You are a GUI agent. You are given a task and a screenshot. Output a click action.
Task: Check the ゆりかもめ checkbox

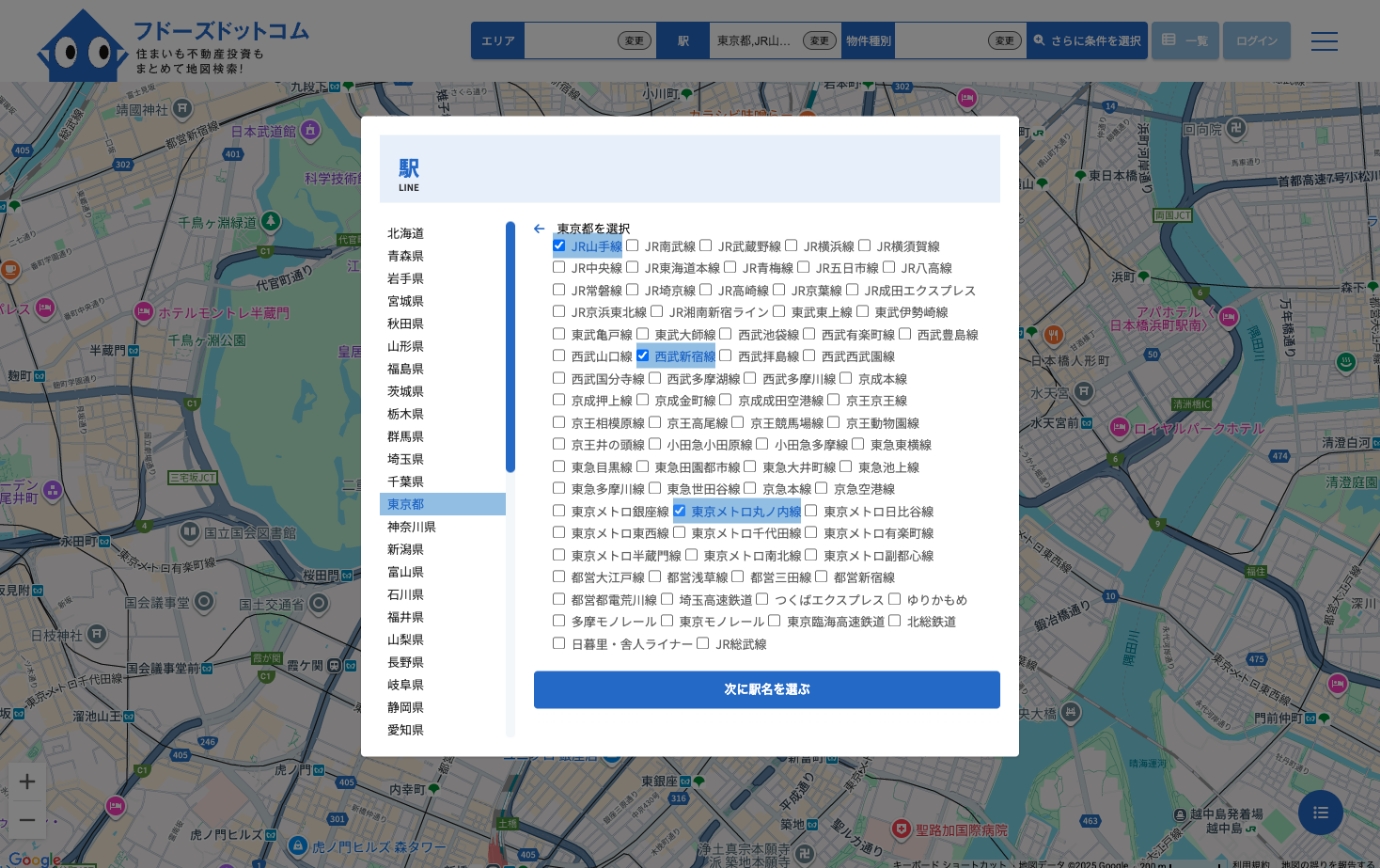(895, 599)
